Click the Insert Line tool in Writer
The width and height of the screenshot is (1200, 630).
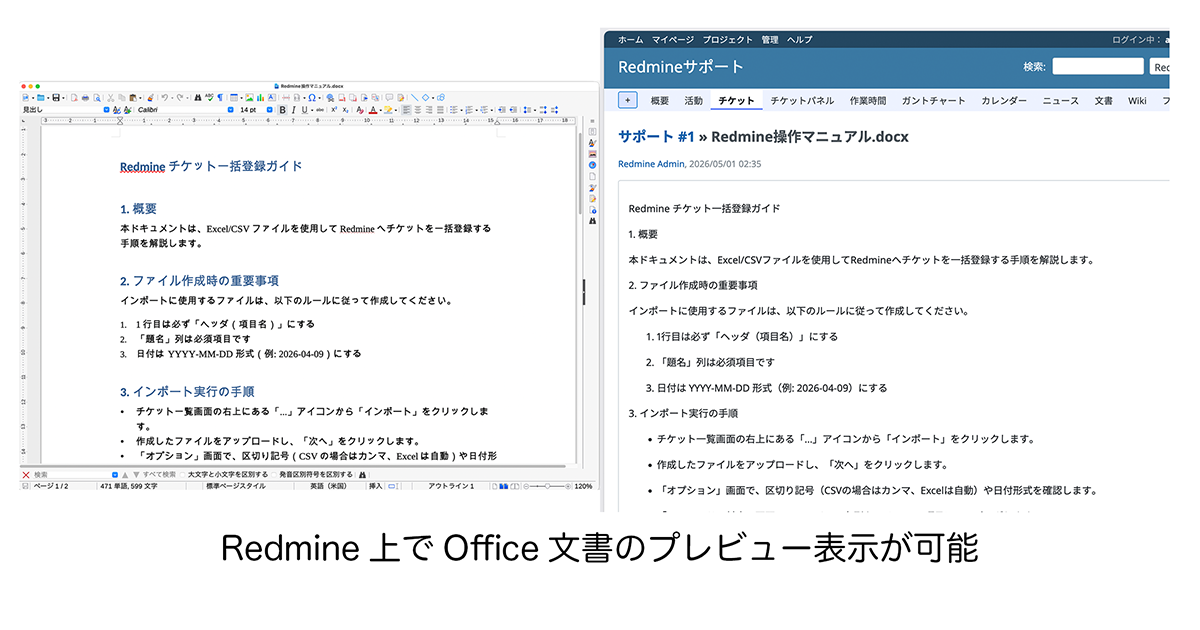pyautogui.click(x=414, y=98)
